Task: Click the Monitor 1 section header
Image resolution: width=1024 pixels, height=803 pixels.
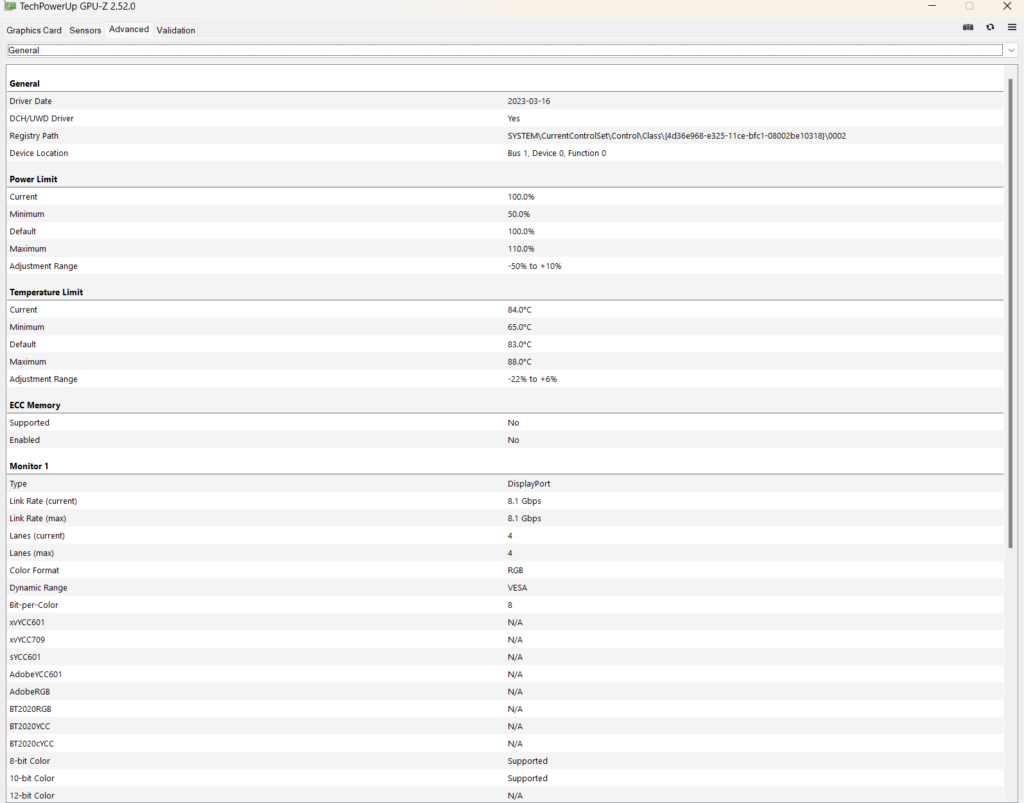Action: (x=29, y=466)
